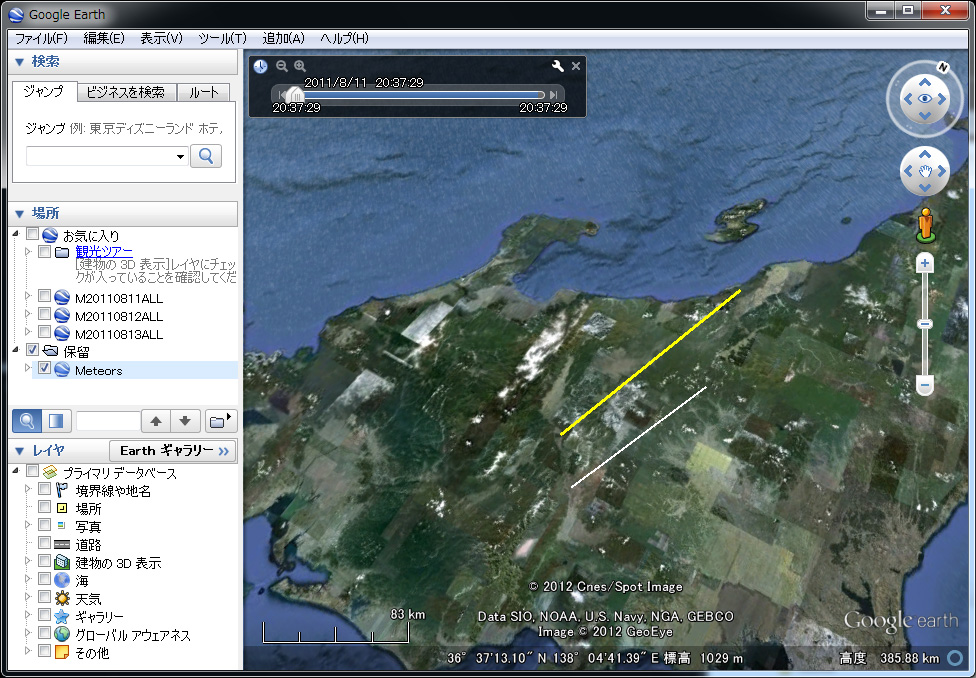
Task: Click the zoom in plus button
Action: [x=925, y=264]
